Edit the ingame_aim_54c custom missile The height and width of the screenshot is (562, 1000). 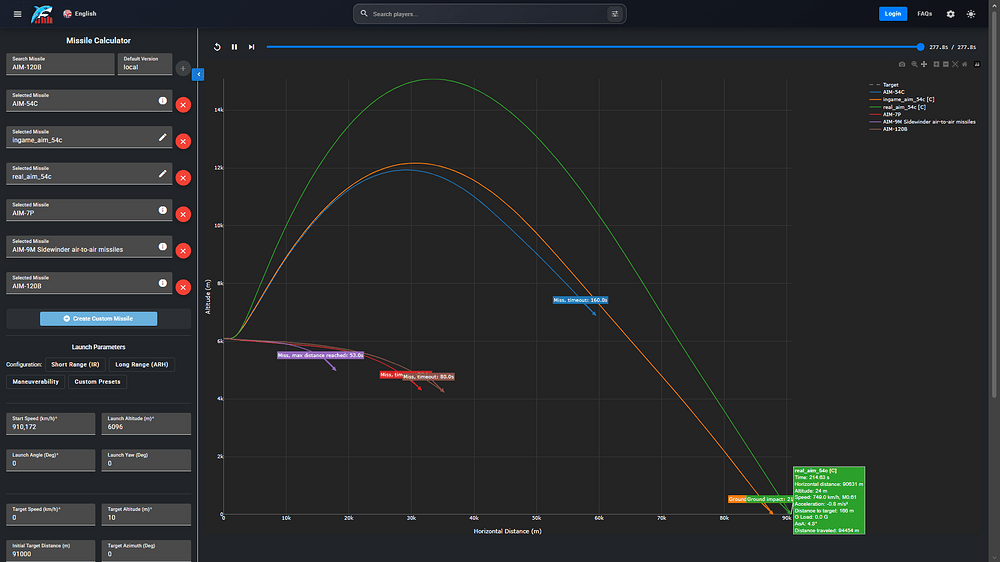click(x=163, y=137)
